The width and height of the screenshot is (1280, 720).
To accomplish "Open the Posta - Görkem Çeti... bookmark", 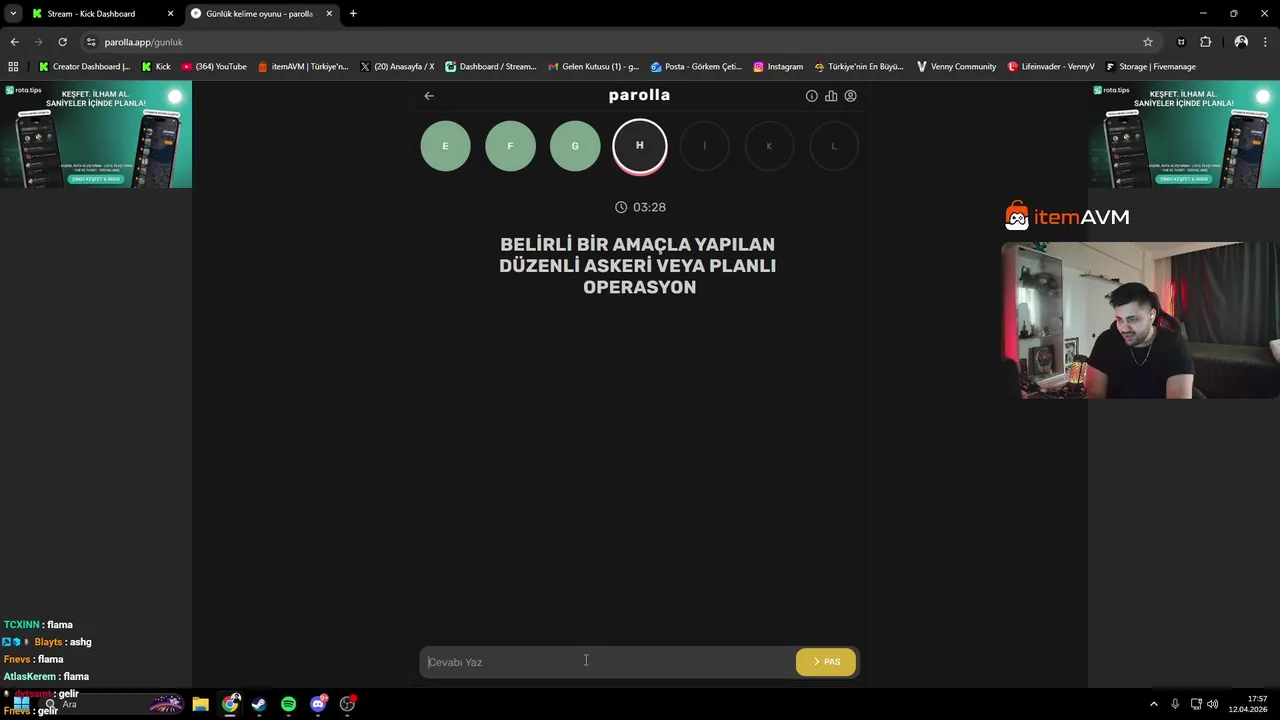I will pos(696,67).
